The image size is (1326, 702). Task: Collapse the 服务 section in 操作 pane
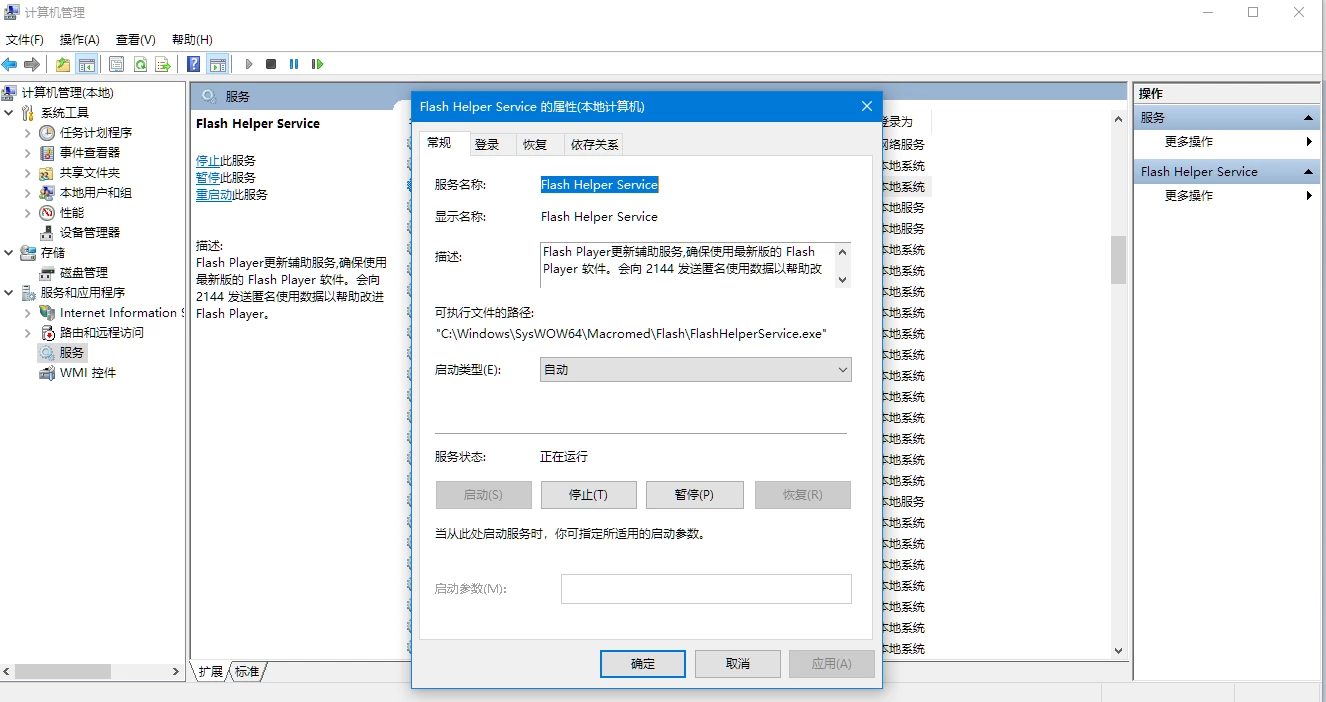coord(1308,118)
